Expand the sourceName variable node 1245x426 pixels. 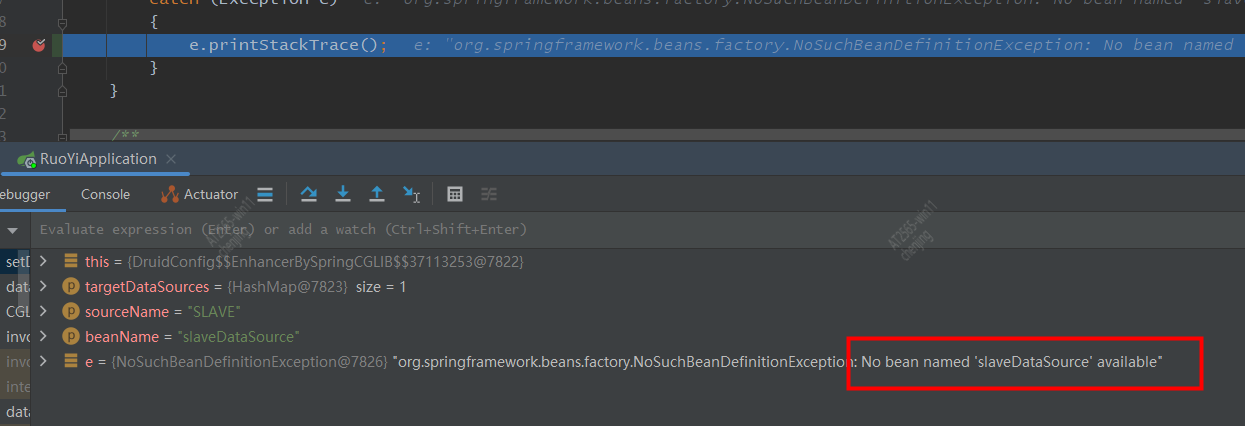(x=43, y=312)
